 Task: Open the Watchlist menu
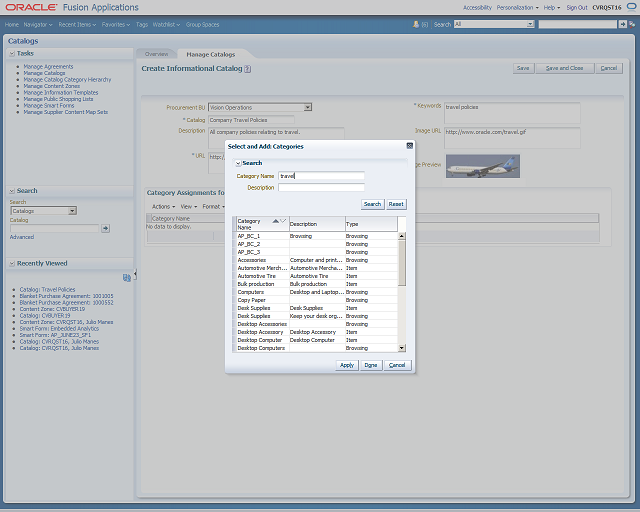pyautogui.click(x=166, y=24)
